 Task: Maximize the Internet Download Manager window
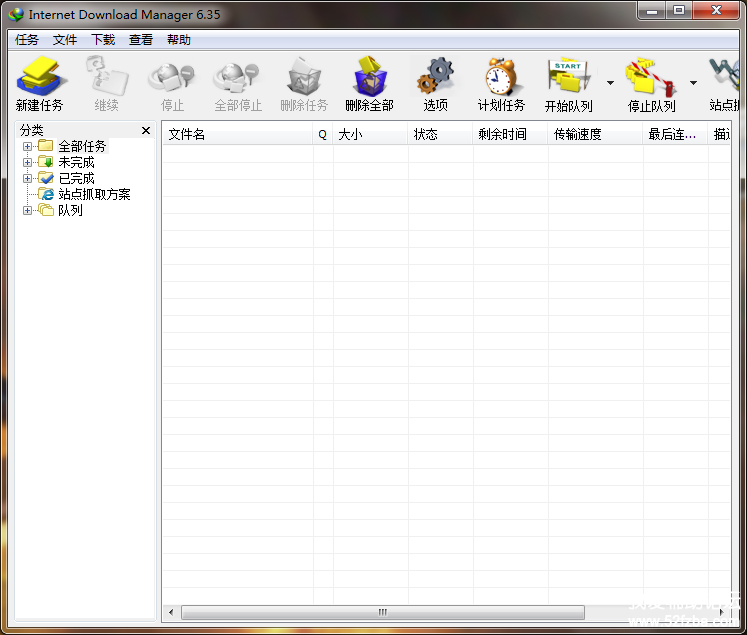pos(679,10)
